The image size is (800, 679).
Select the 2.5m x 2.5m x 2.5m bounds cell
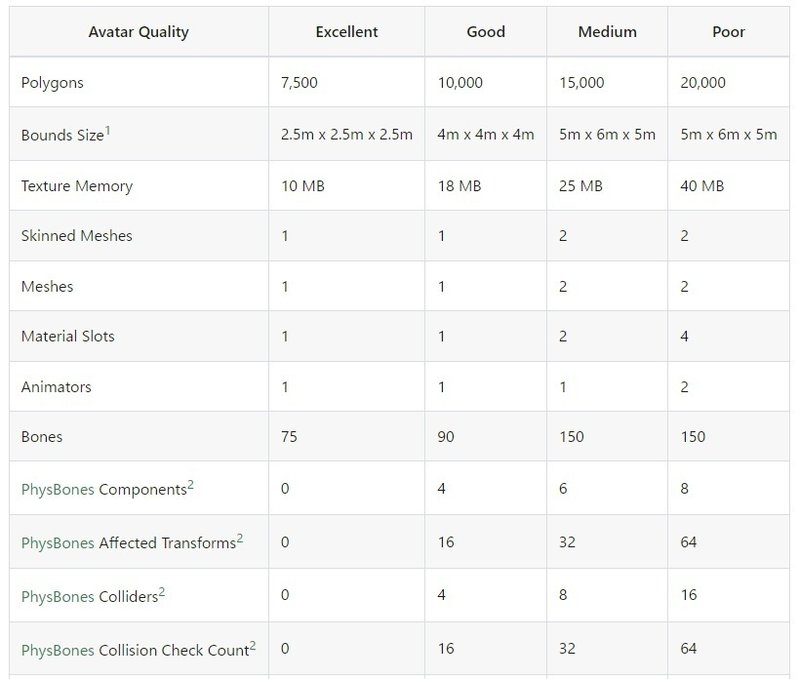[347, 135]
